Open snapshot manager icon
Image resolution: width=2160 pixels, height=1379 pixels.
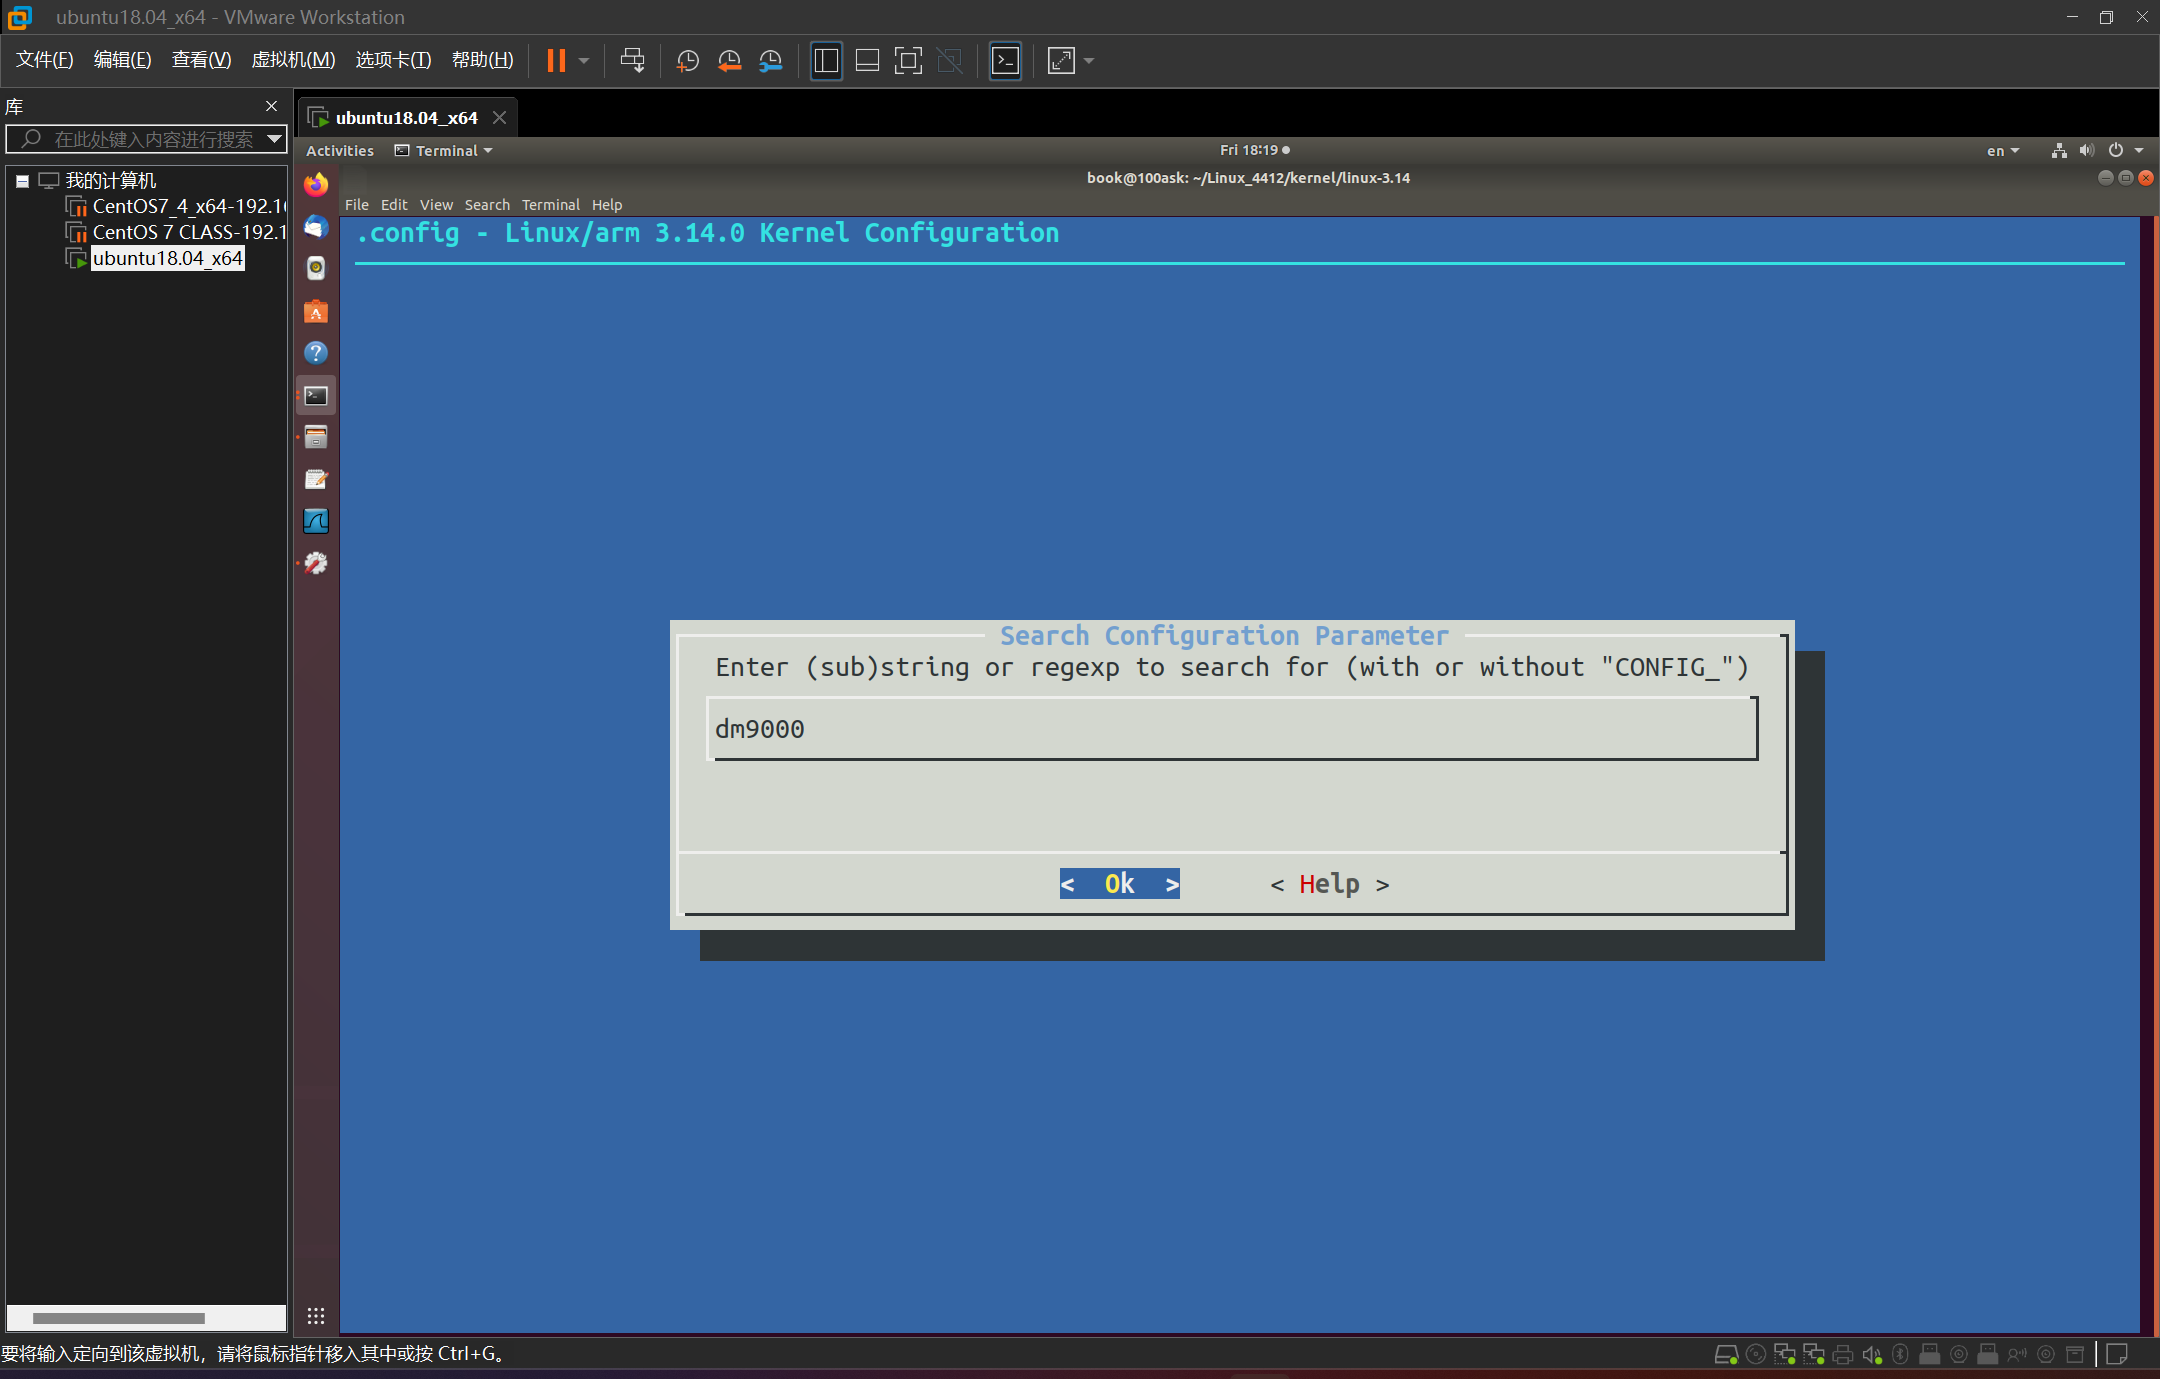[x=770, y=61]
